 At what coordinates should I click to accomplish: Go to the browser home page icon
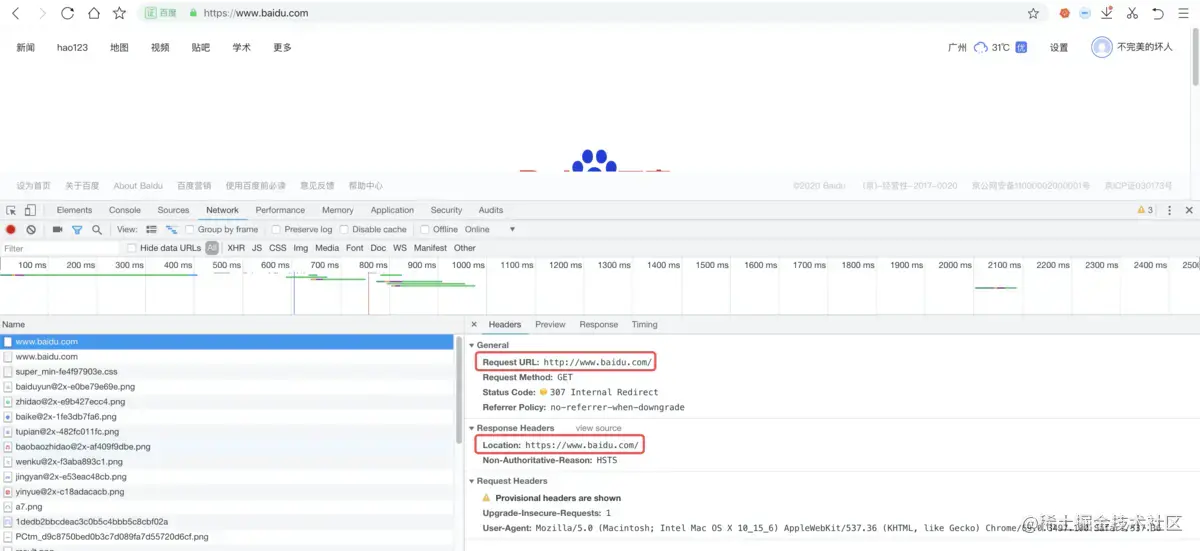pos(93,13)
